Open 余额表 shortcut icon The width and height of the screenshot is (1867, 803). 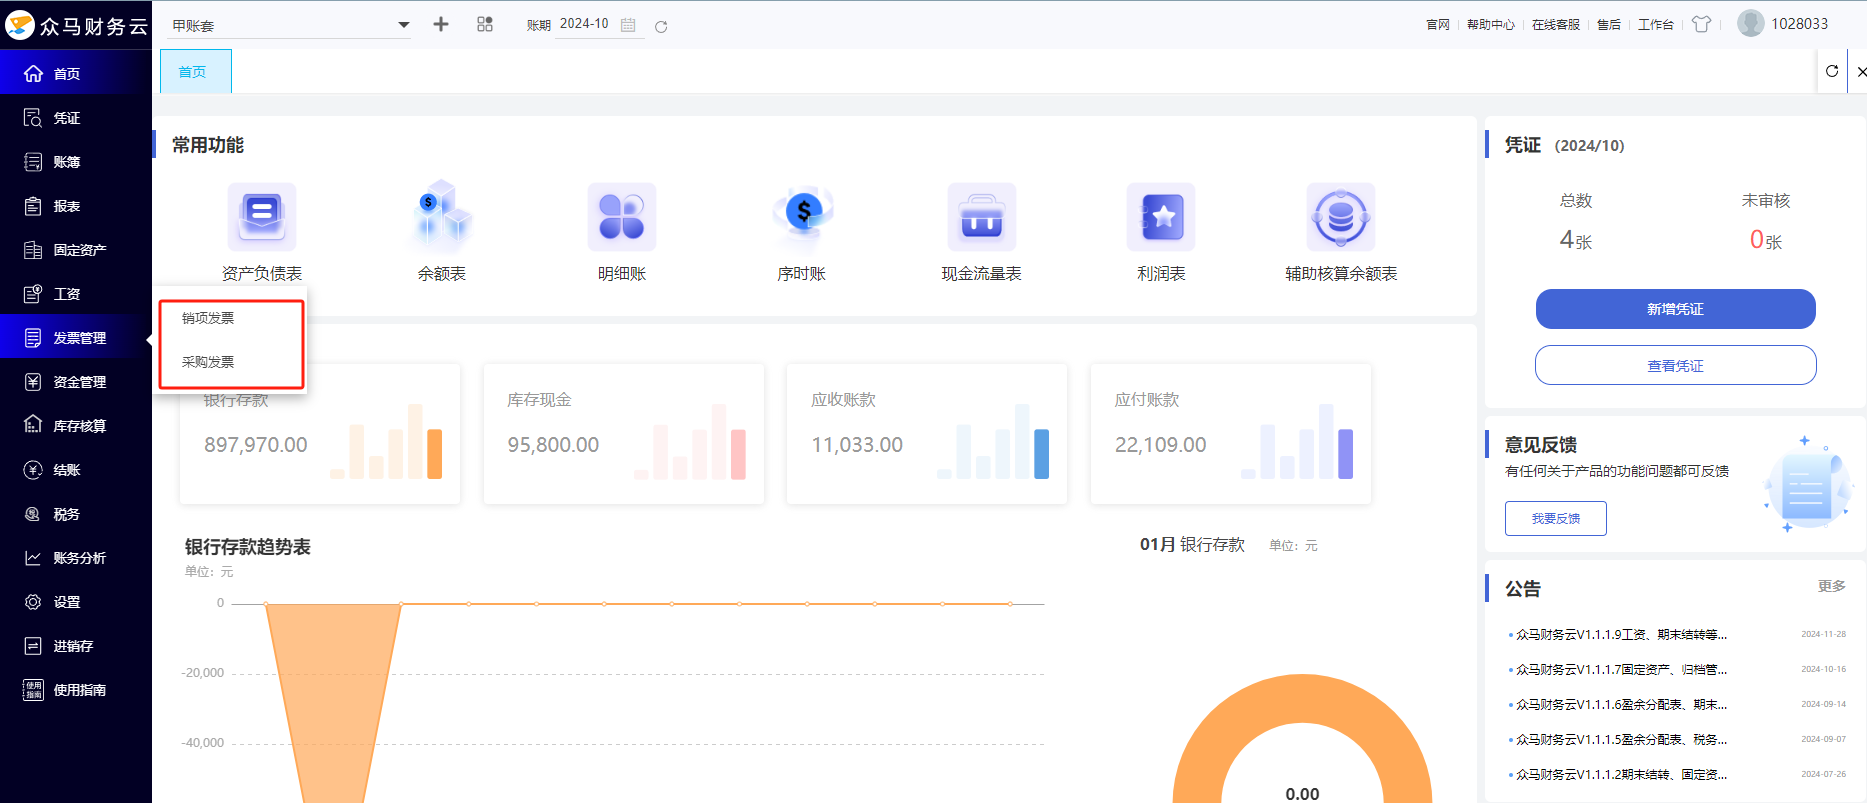coord(442,217)
